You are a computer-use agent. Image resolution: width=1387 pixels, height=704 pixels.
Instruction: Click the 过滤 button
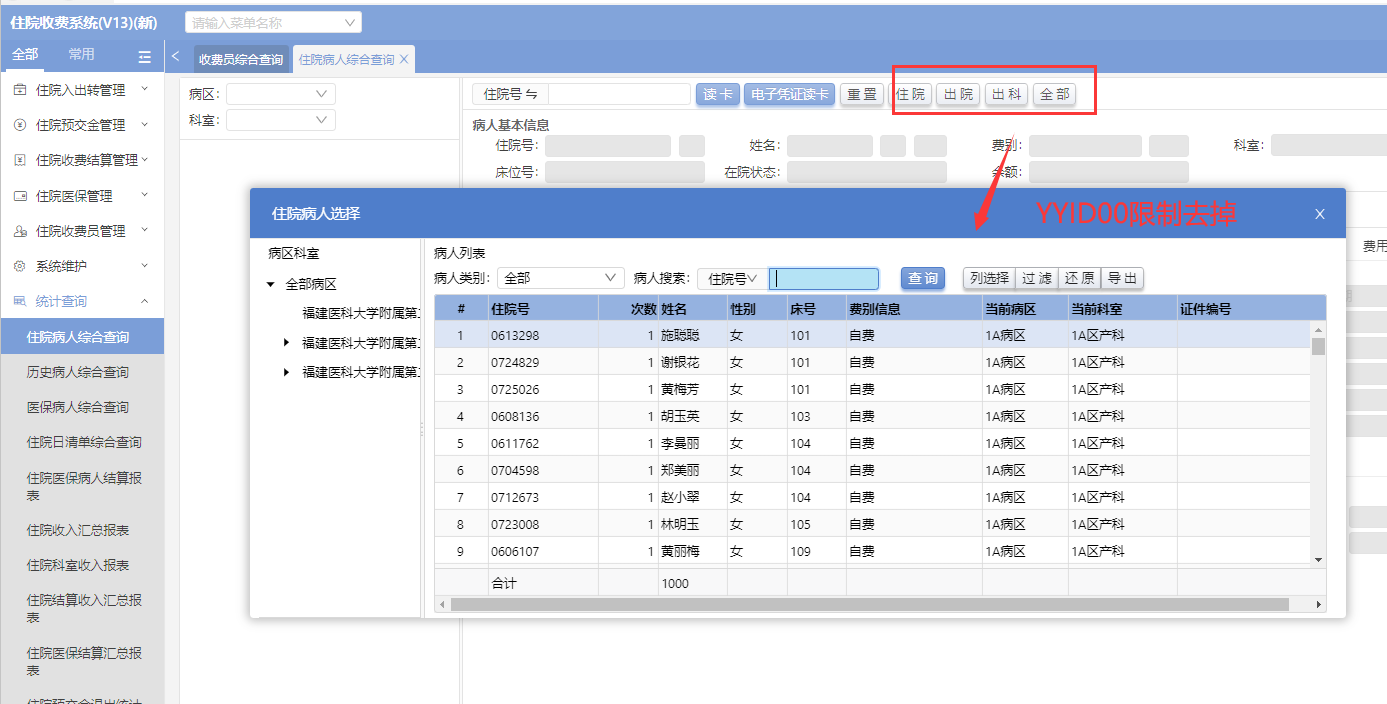(x=1037, y=279)
